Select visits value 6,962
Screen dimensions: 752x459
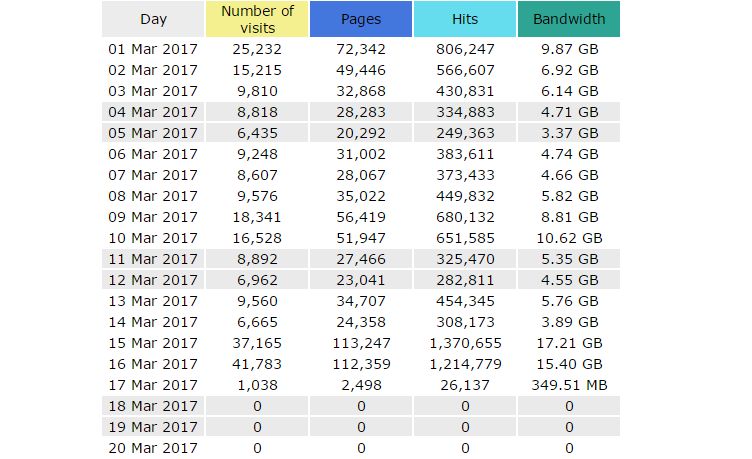click(257, 280)
